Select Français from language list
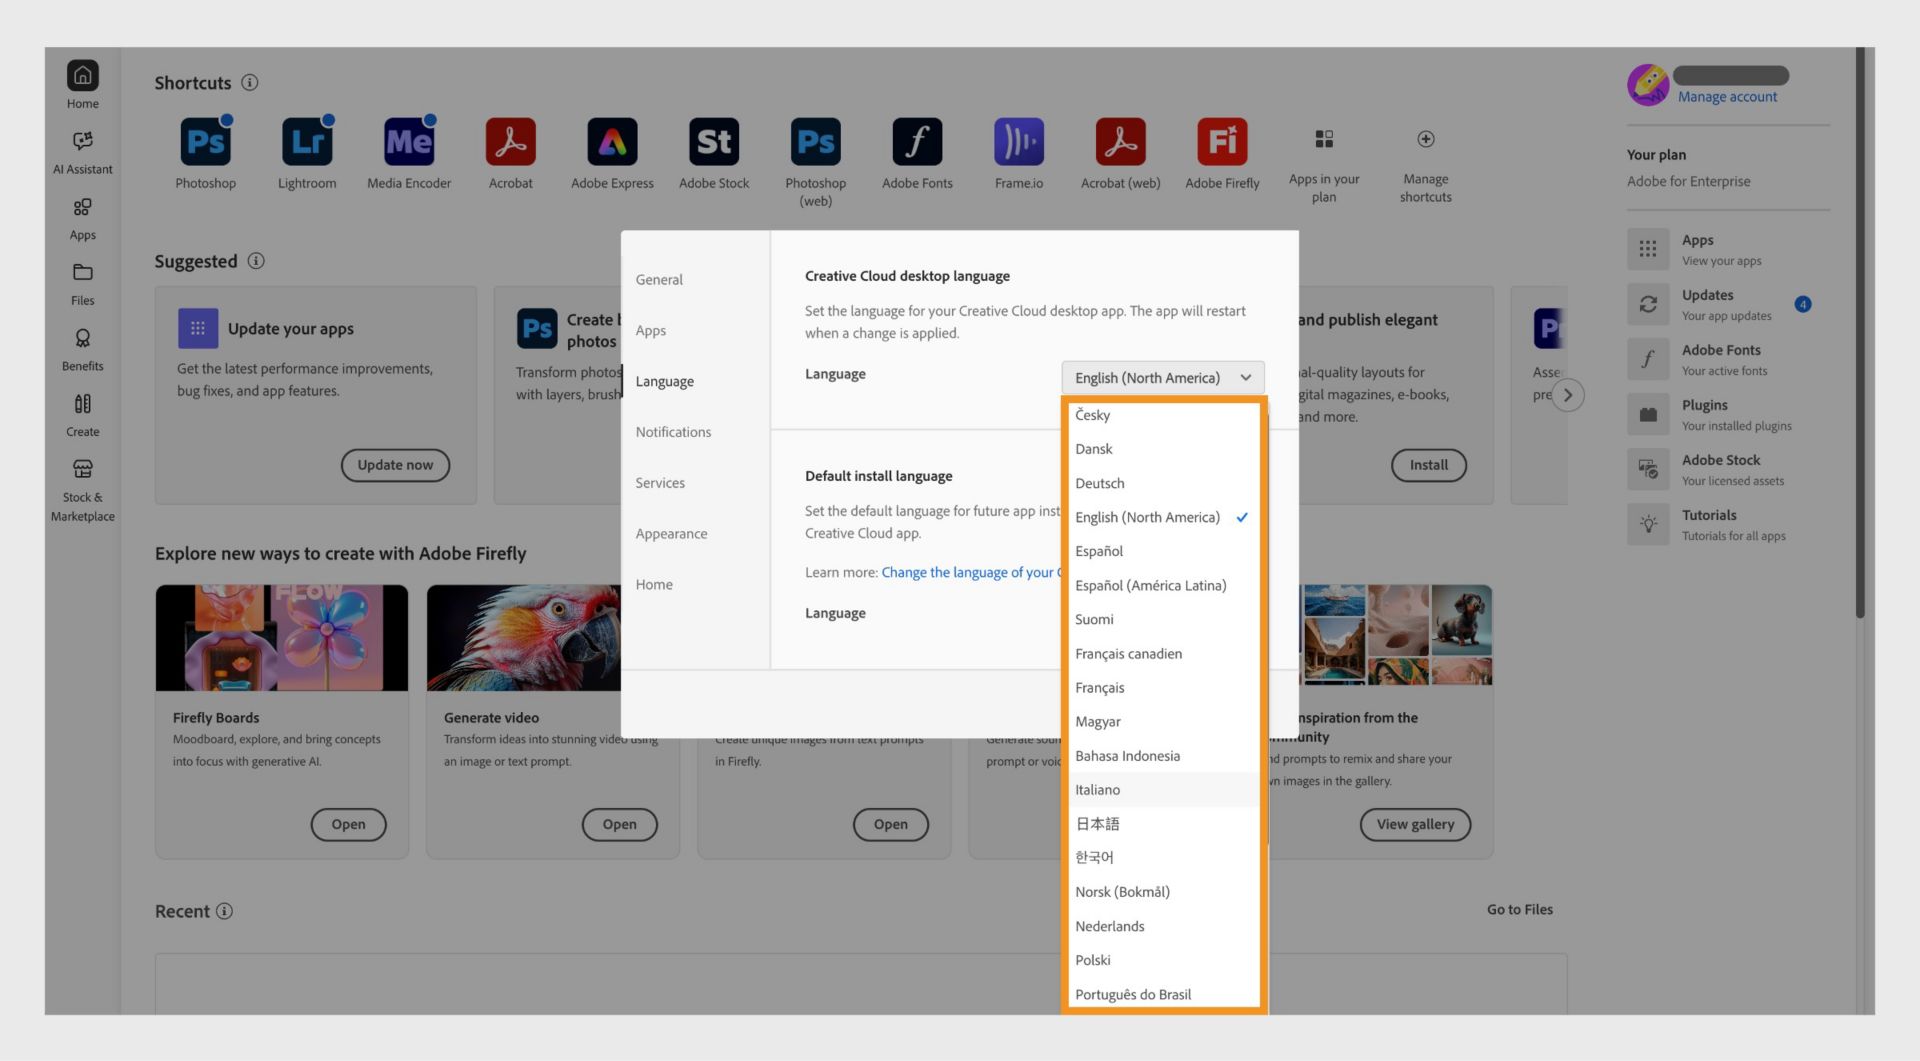The image size is (1920, 1061). [x=1162, y=687]
